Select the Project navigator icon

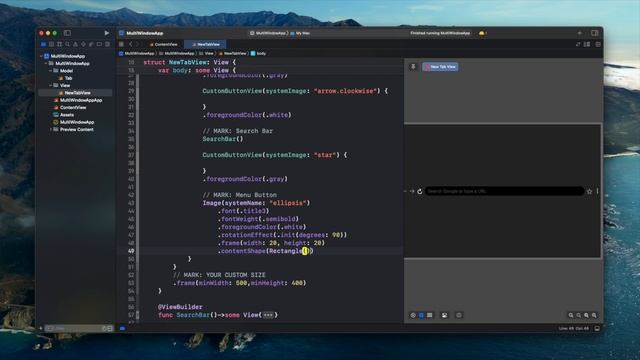[x=43, y=44]
